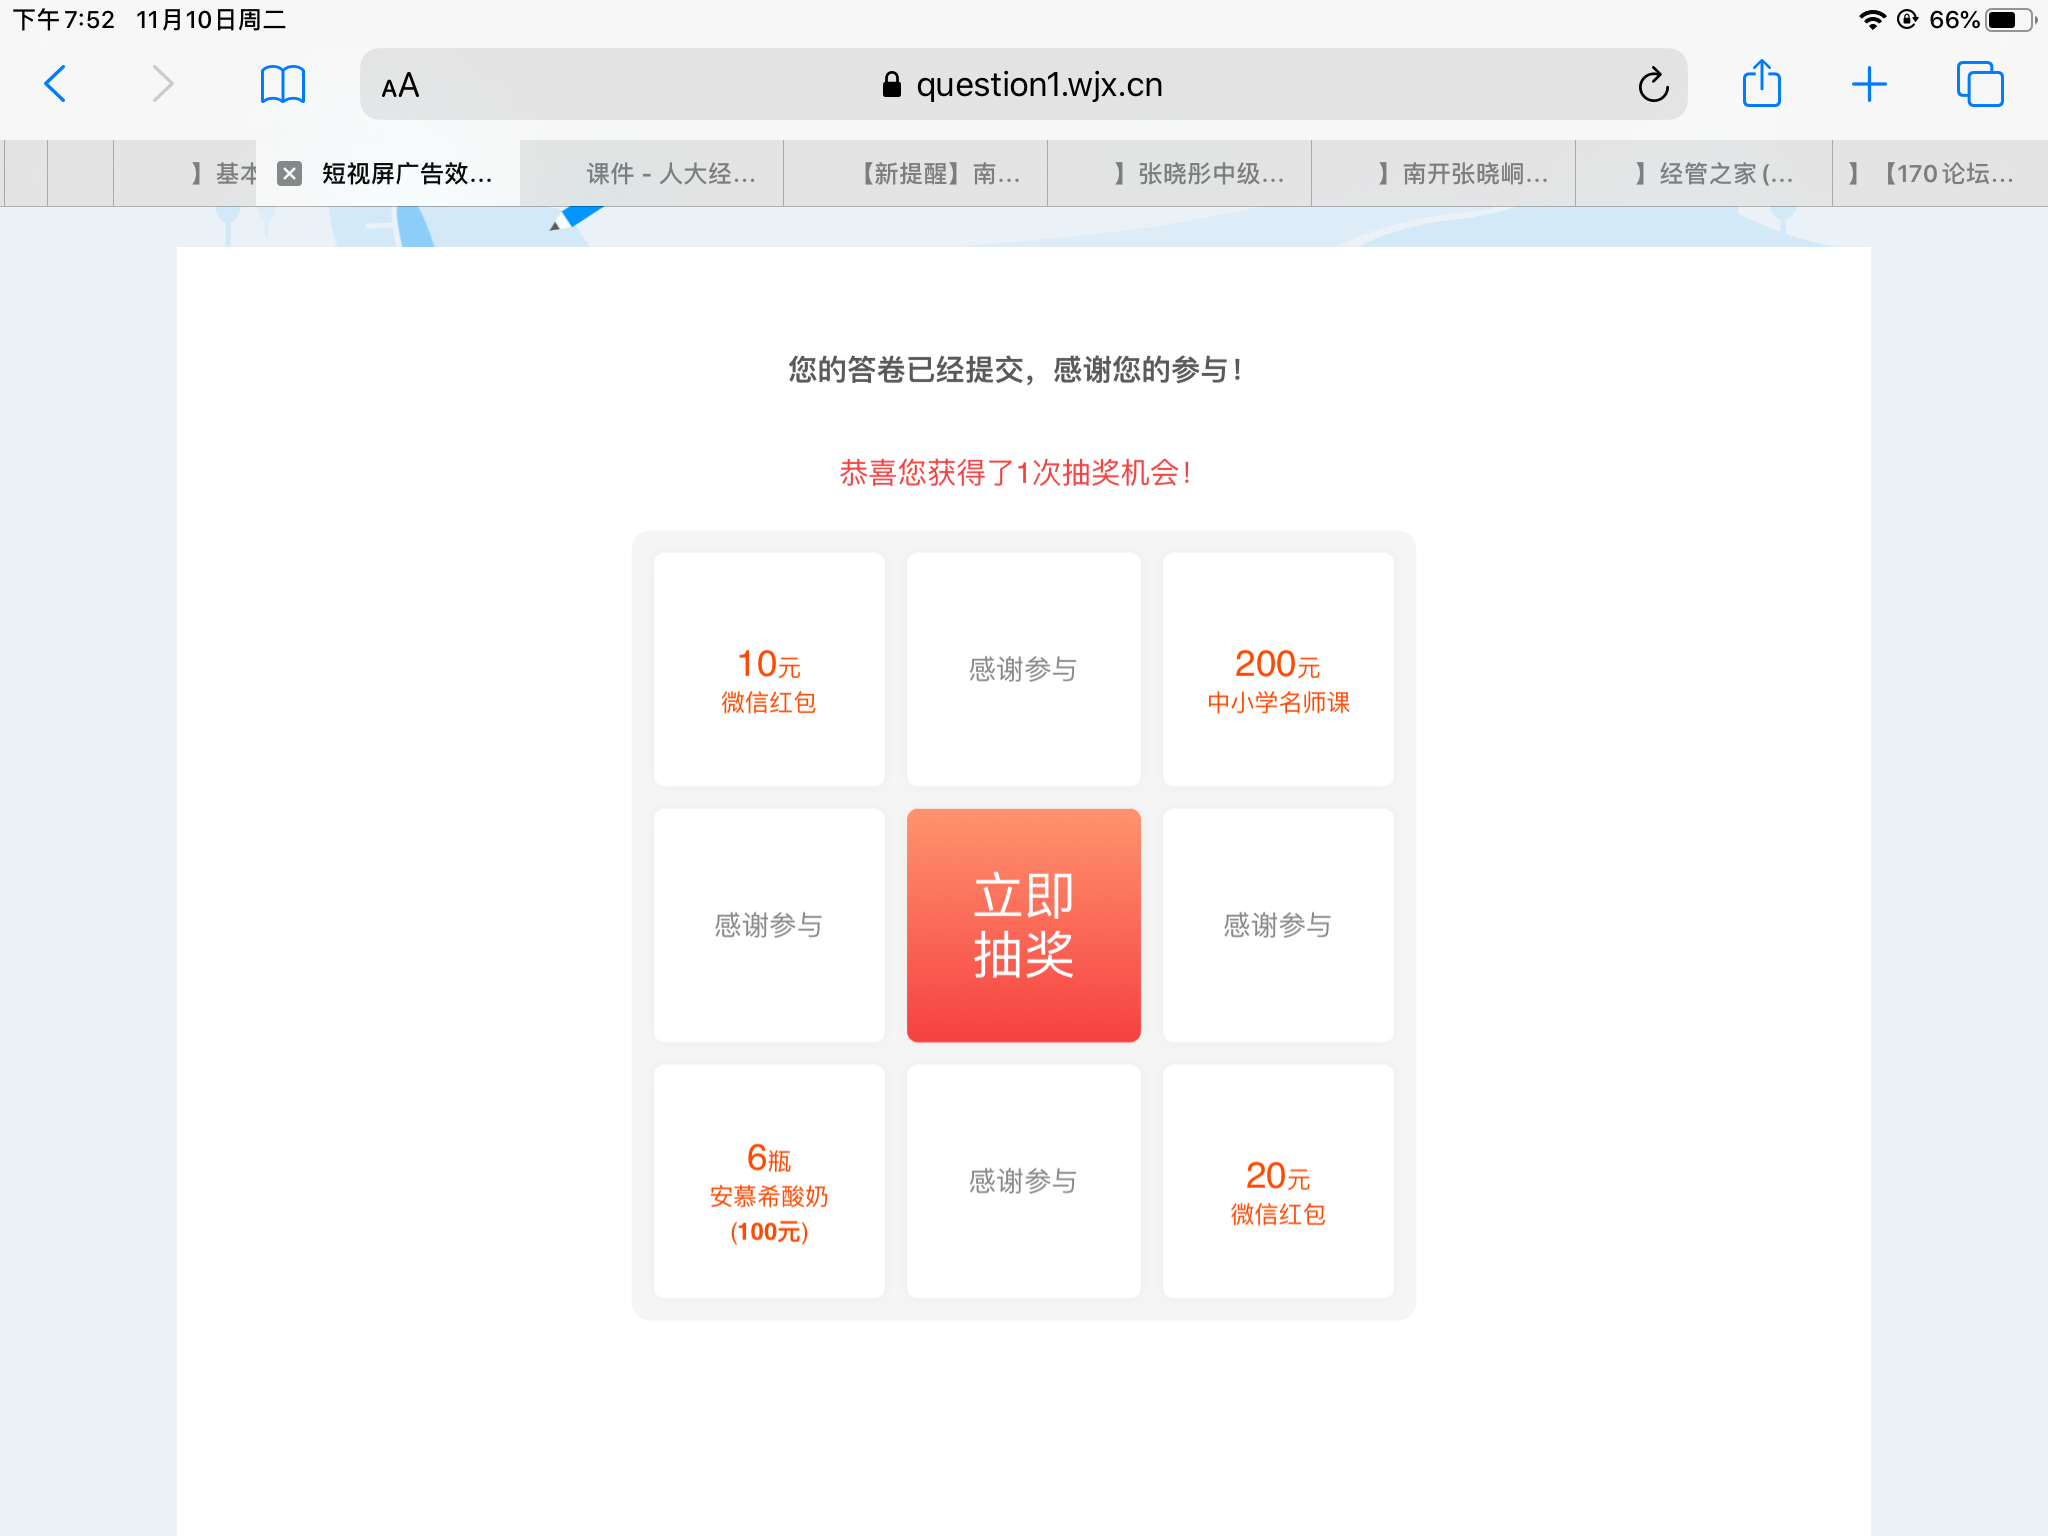Open the share sheet icon
Screen dimensions: 2048x1536
coord(1761,84)
